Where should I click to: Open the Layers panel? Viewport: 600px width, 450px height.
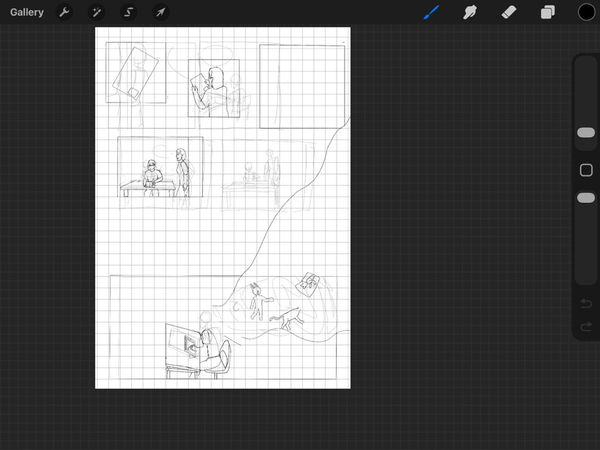tap(548, 12)
